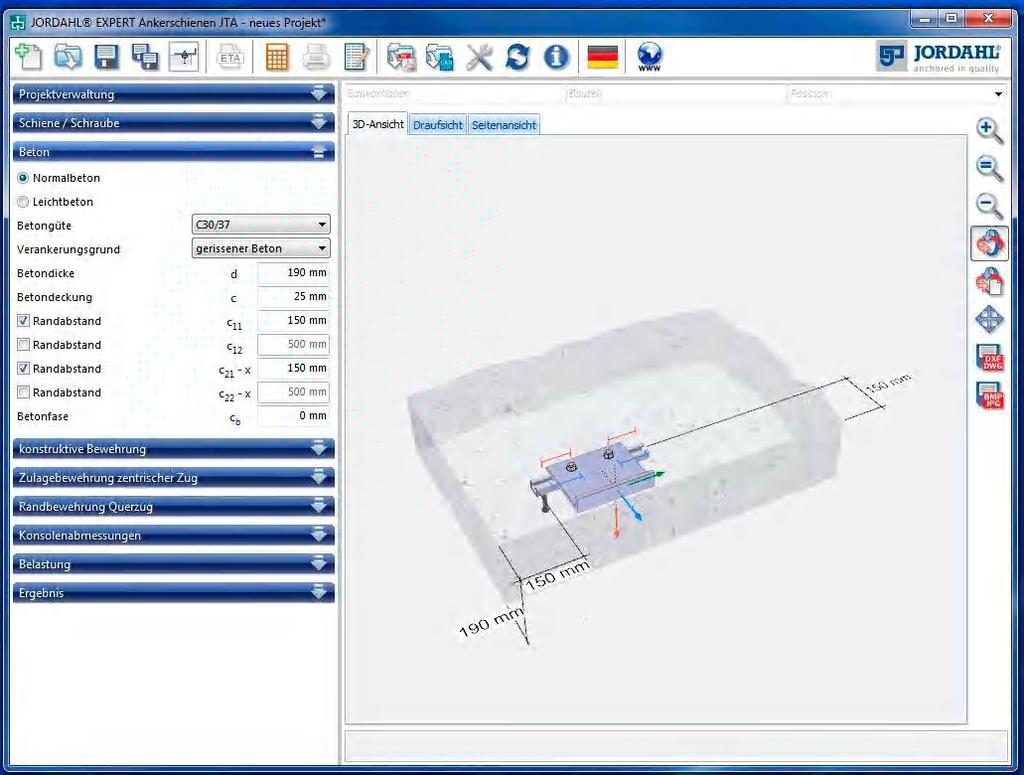Click the 190 mm dimension label in view
Image resolution: width=1024 pixels, height=775 pixels.
(x=491, y=622)
